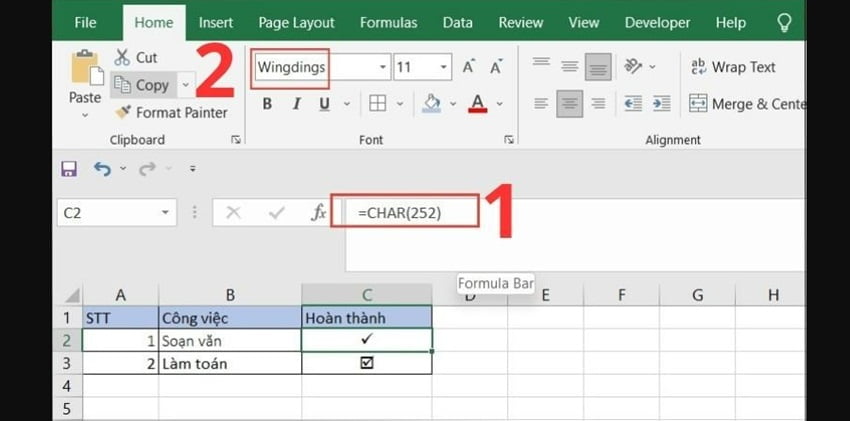
Task: Open the Orientation text-angle icon
Action: [633, 67]
